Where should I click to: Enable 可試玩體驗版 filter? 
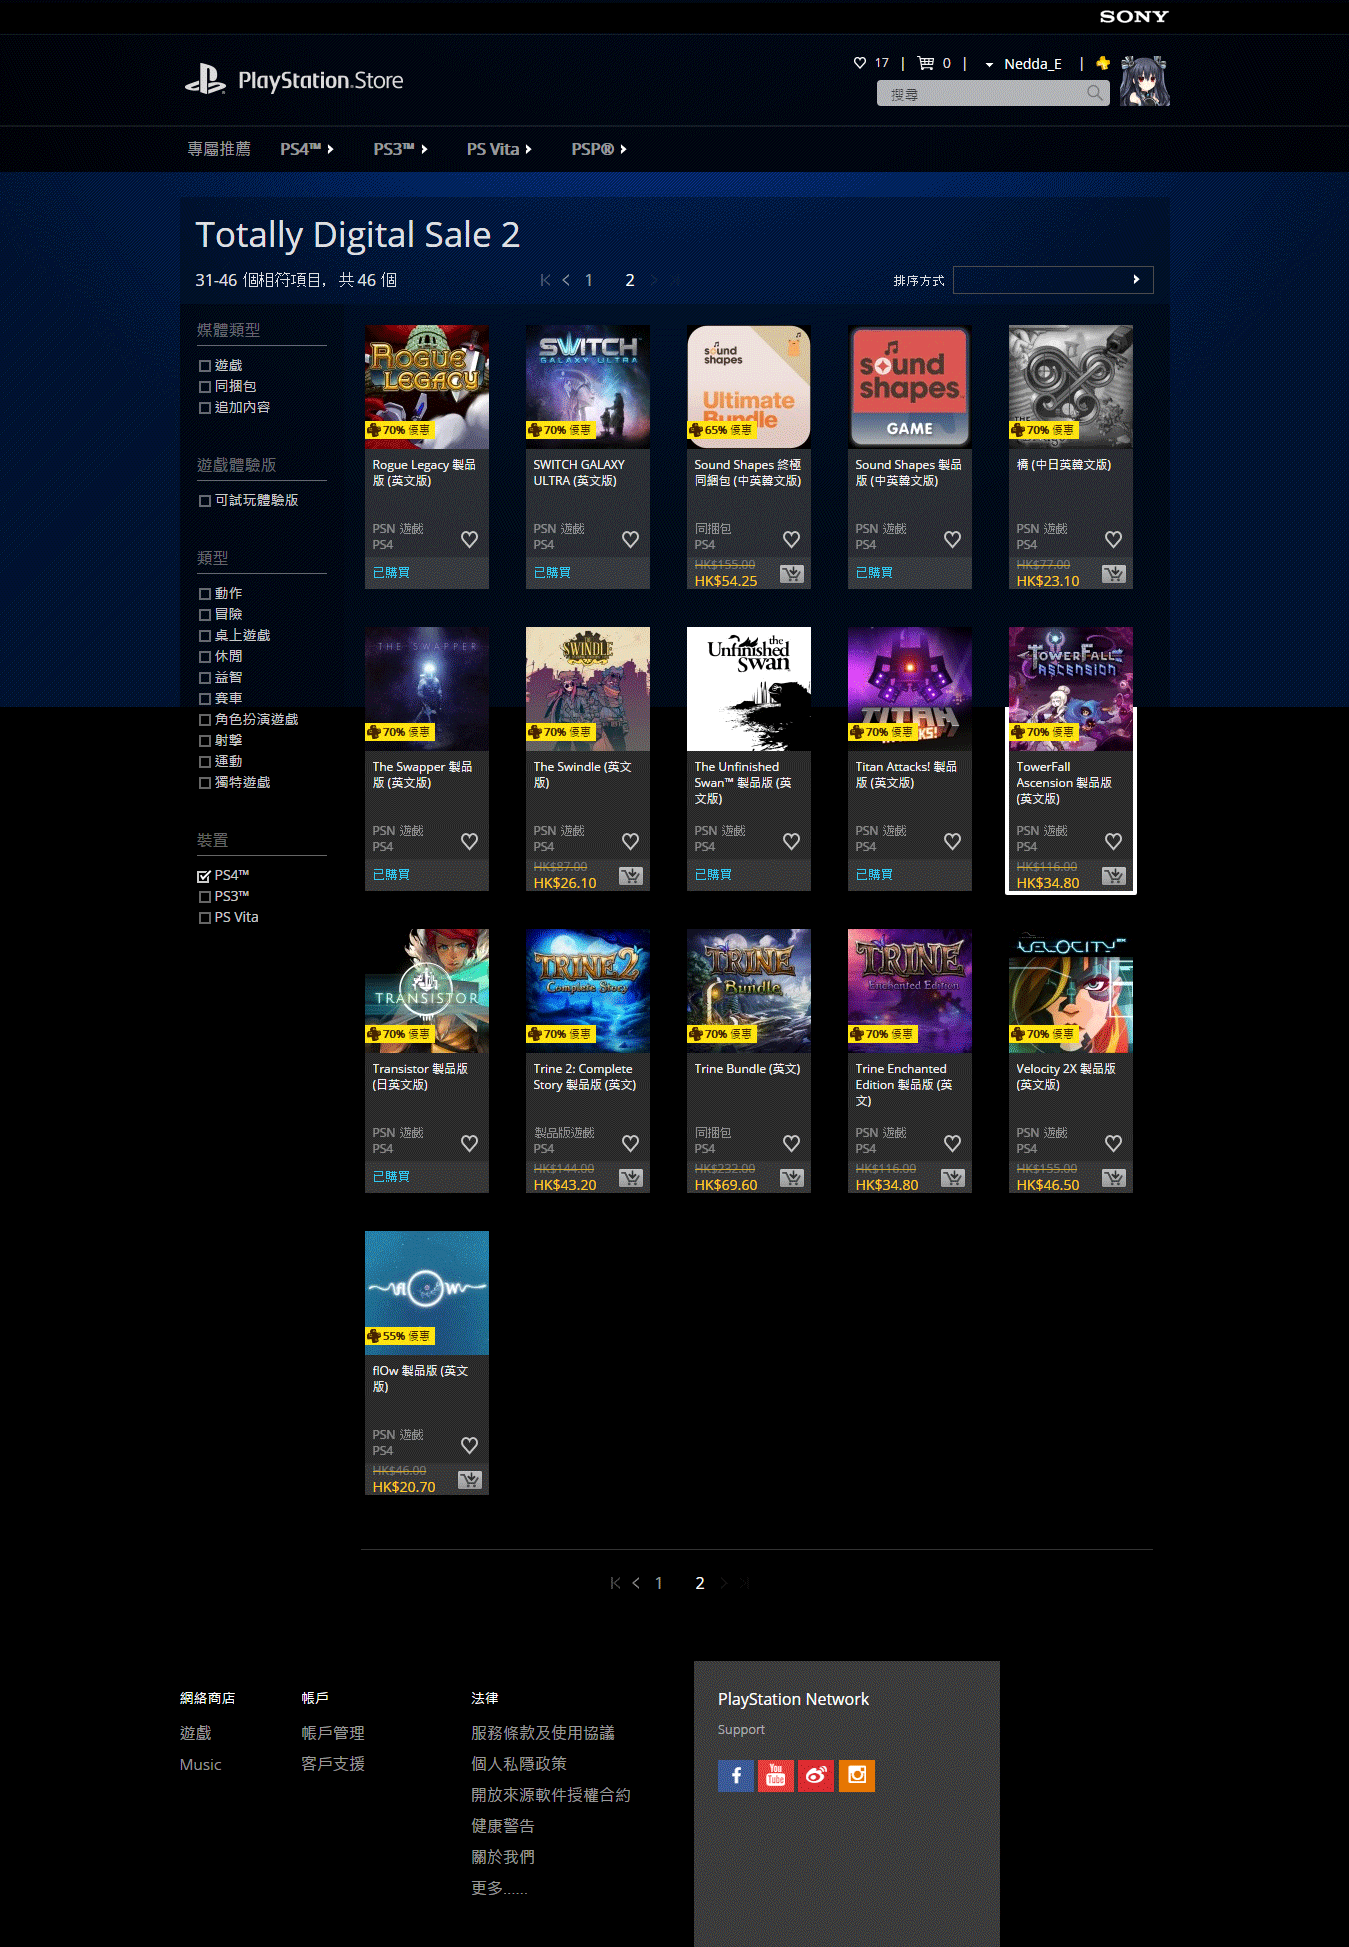click(205, 501)
